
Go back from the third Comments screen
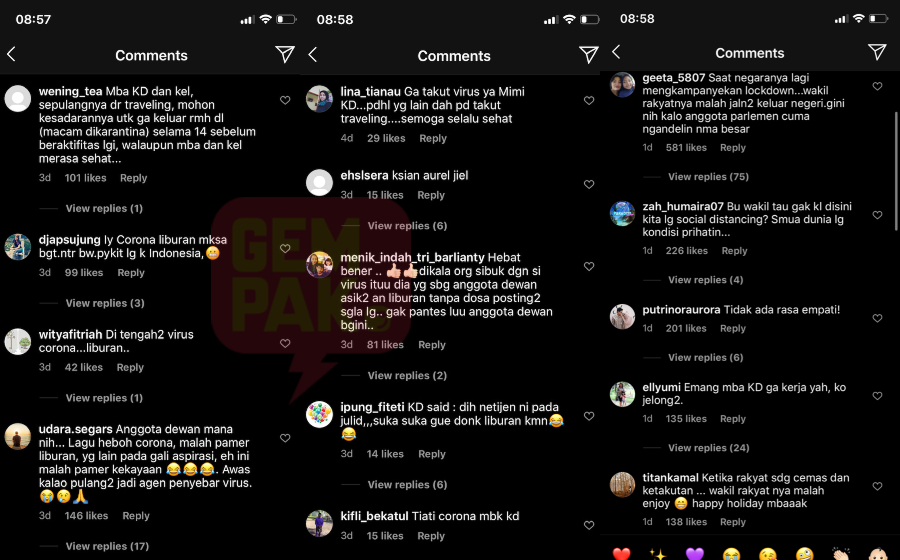(x=616, y=52)
